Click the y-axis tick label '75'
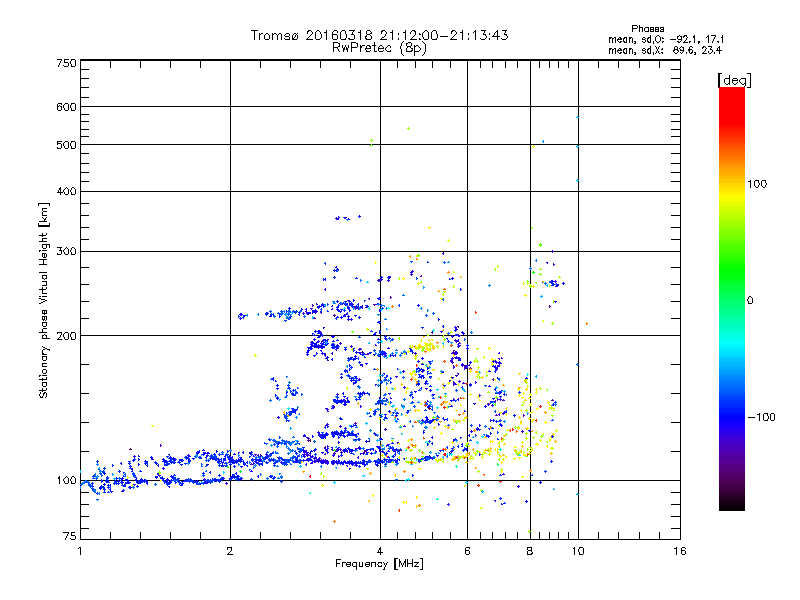The height and width of the screenshot is (600, 800). click(70, 536)
